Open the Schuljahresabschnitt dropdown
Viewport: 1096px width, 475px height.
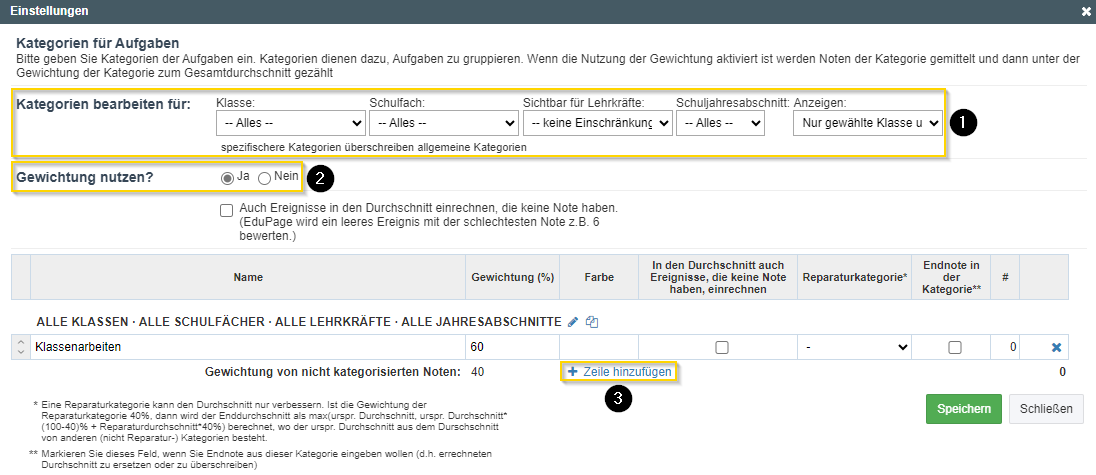[x=720, y=124]
